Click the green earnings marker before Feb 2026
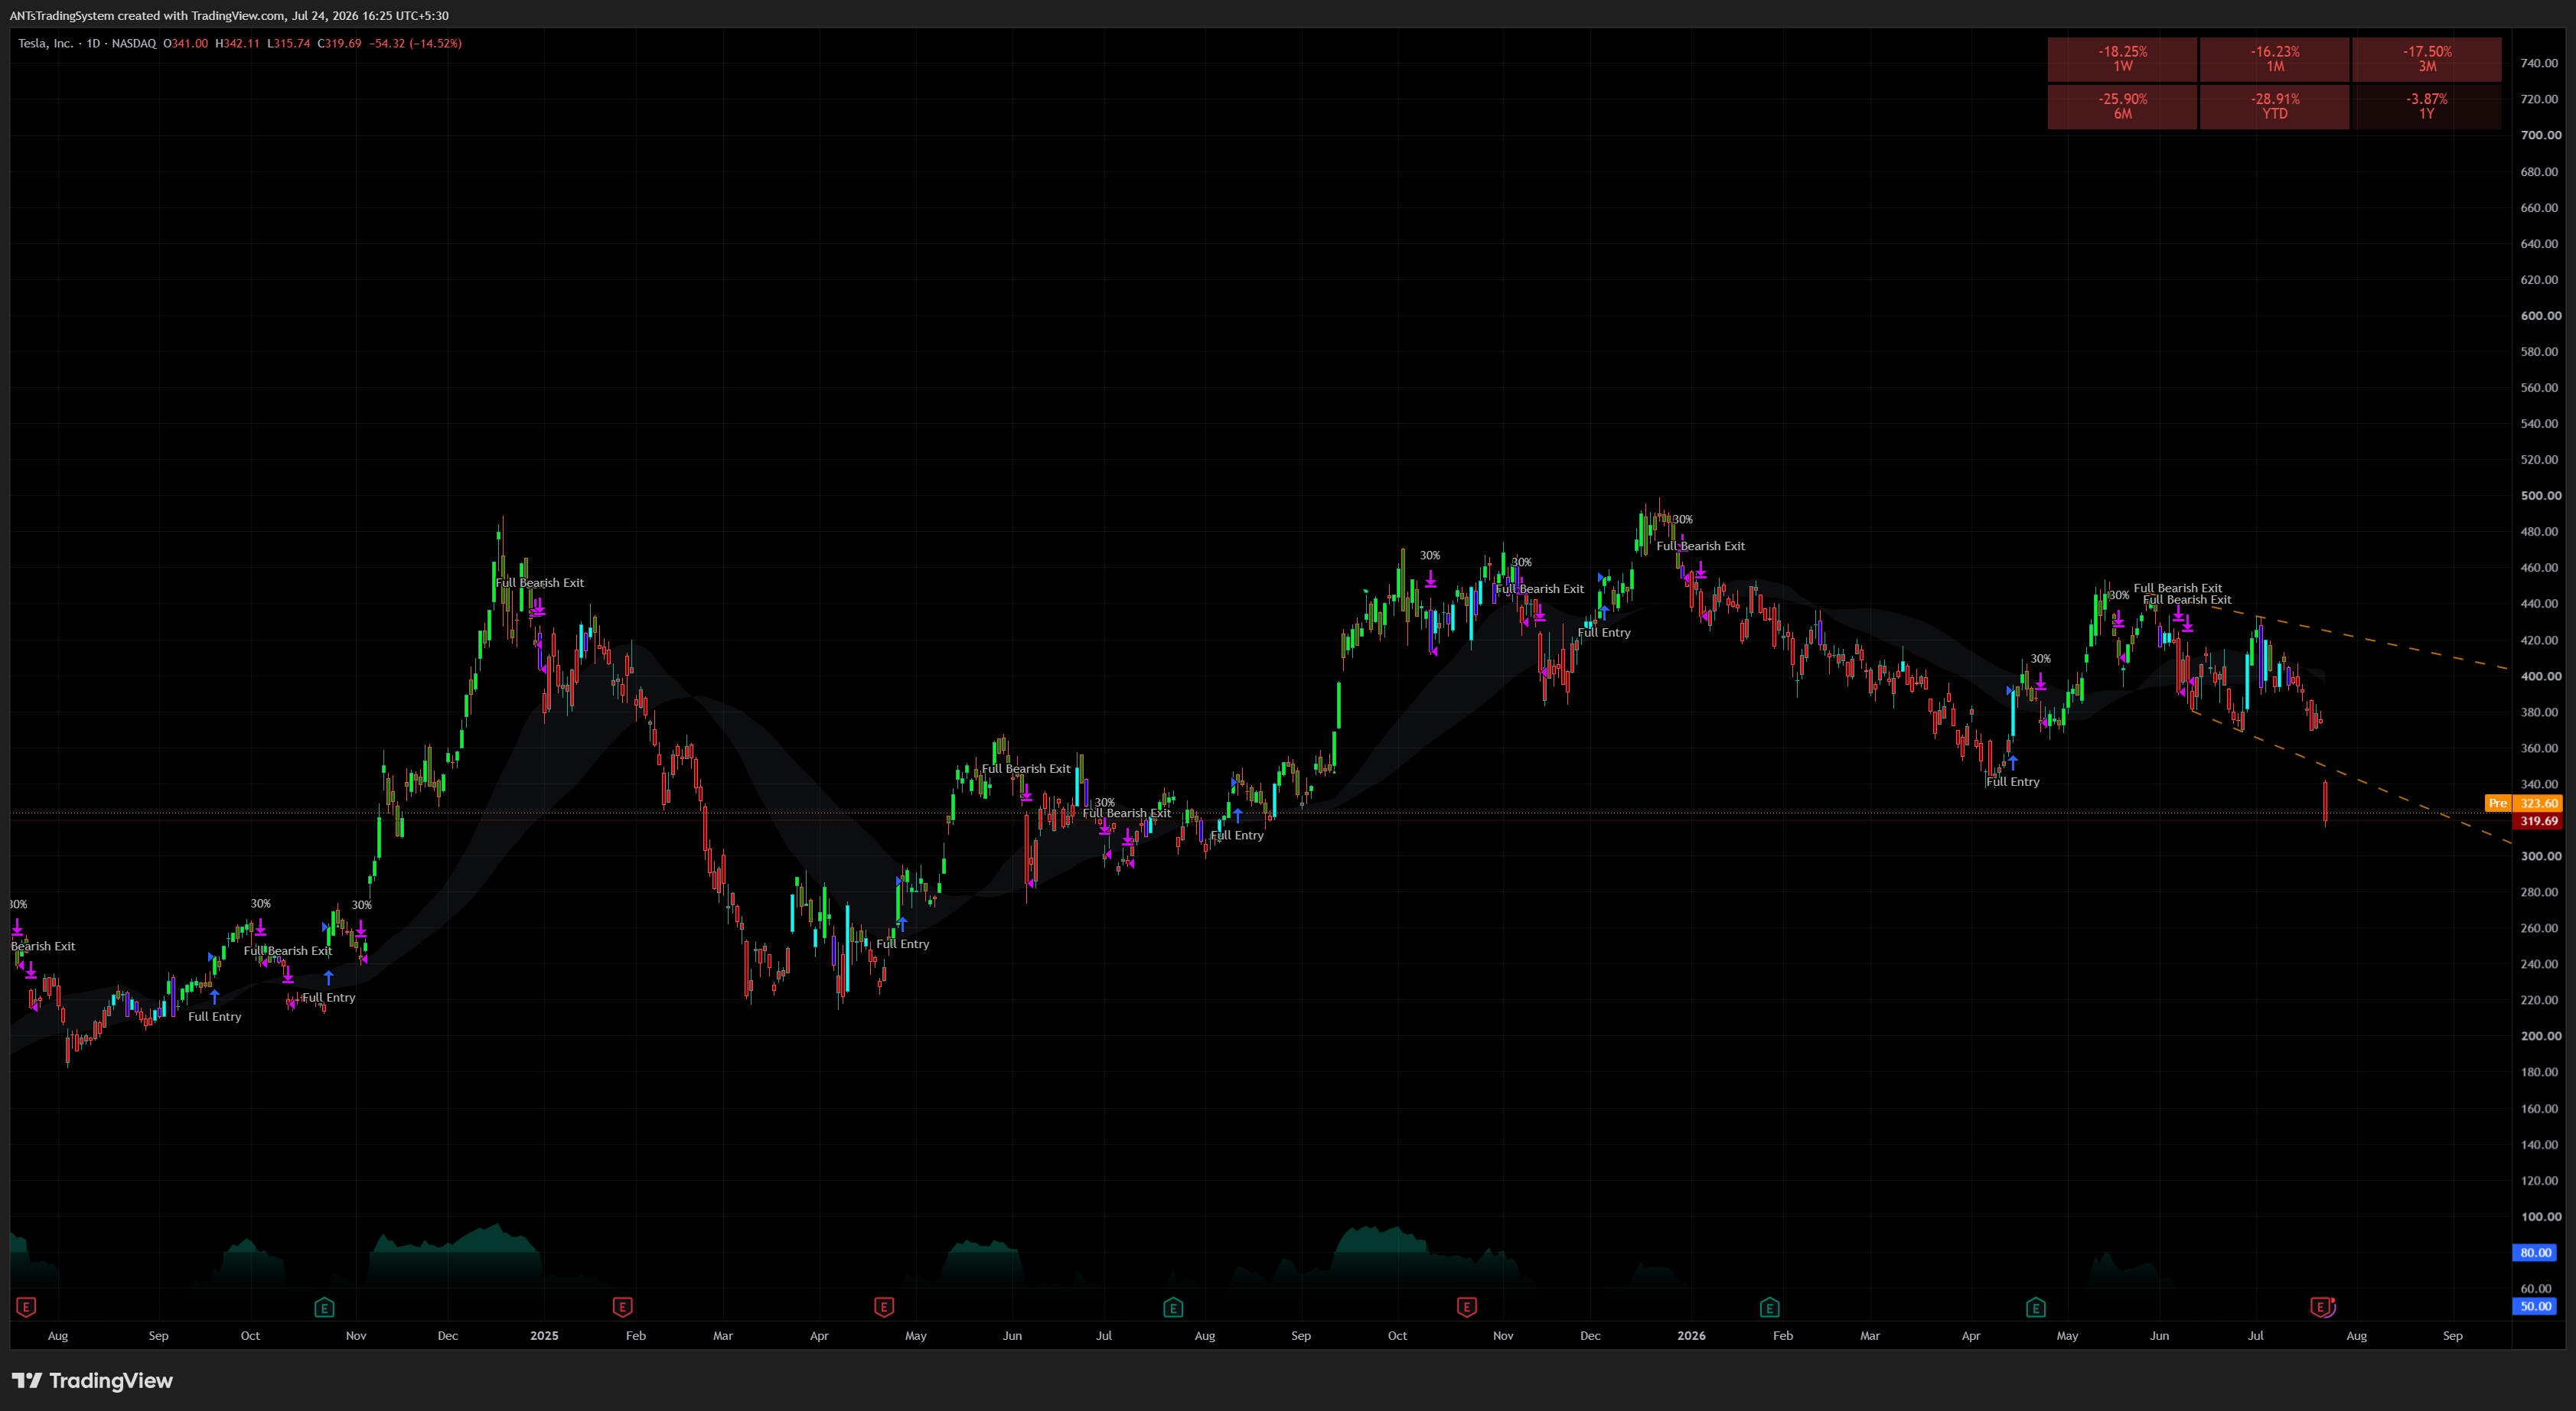This screenshot has height=1411, width=2576. tap(1769, 1307)
